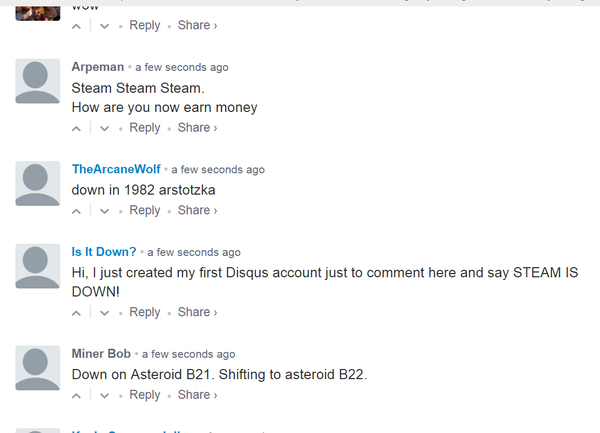
Task: Downvote the Is It Down? comment
Action: click(x=105, y=313)
